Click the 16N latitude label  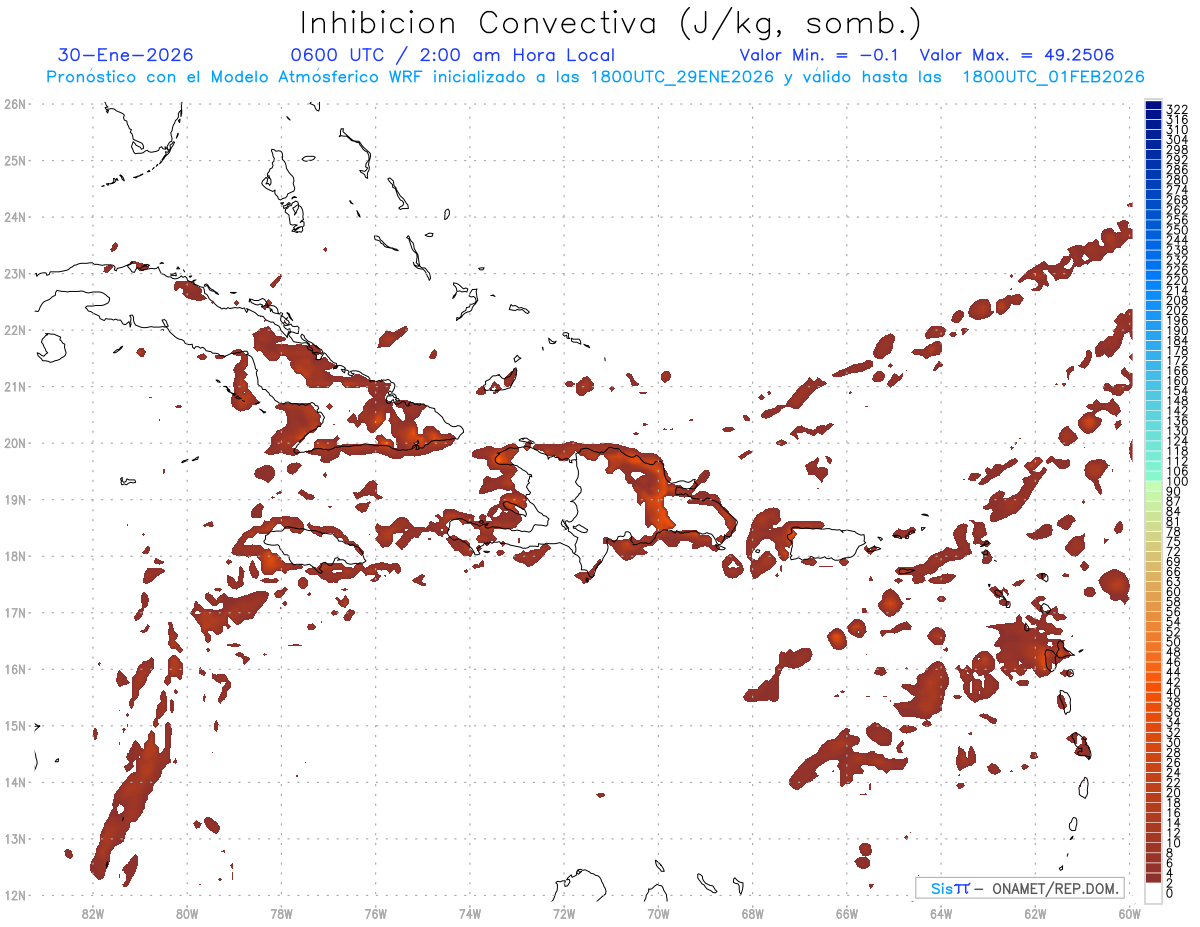click(14, 669)
